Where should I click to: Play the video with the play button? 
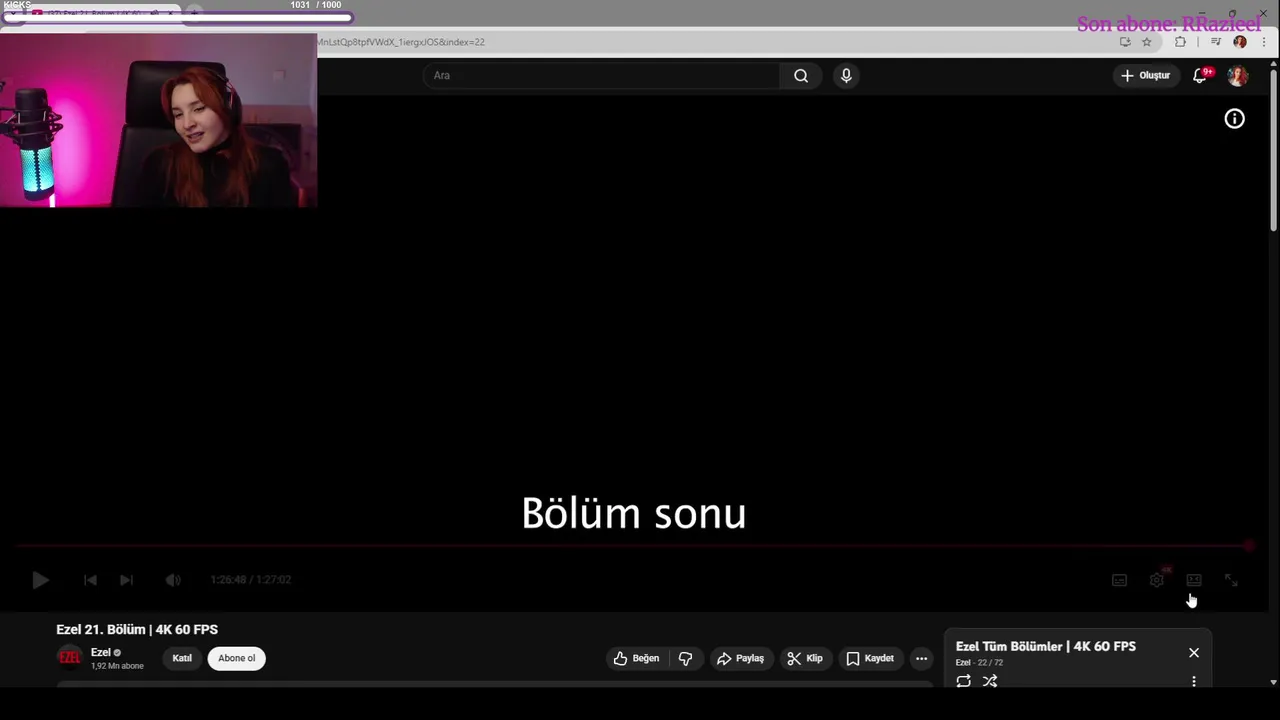40,580
